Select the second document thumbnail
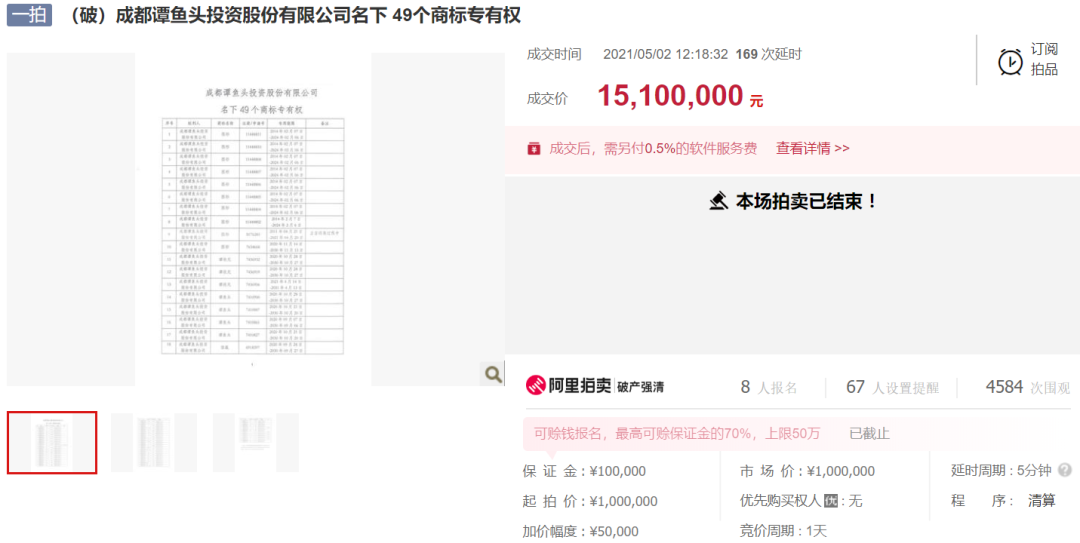The width and height of the screenshot is (1080, 543). click(153, 442)
